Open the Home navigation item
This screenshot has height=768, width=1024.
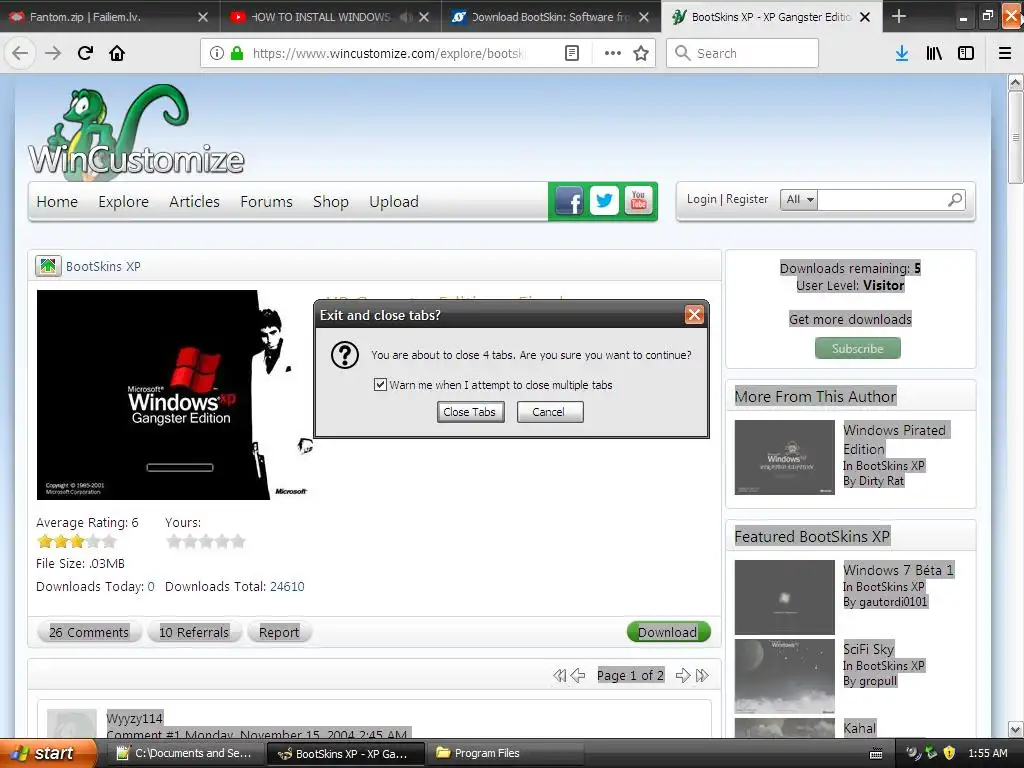[57, 202]
